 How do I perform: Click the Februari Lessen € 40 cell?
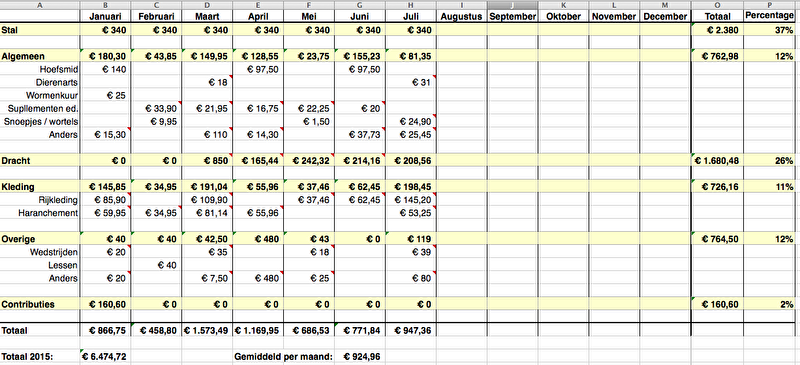coord(156,265)
